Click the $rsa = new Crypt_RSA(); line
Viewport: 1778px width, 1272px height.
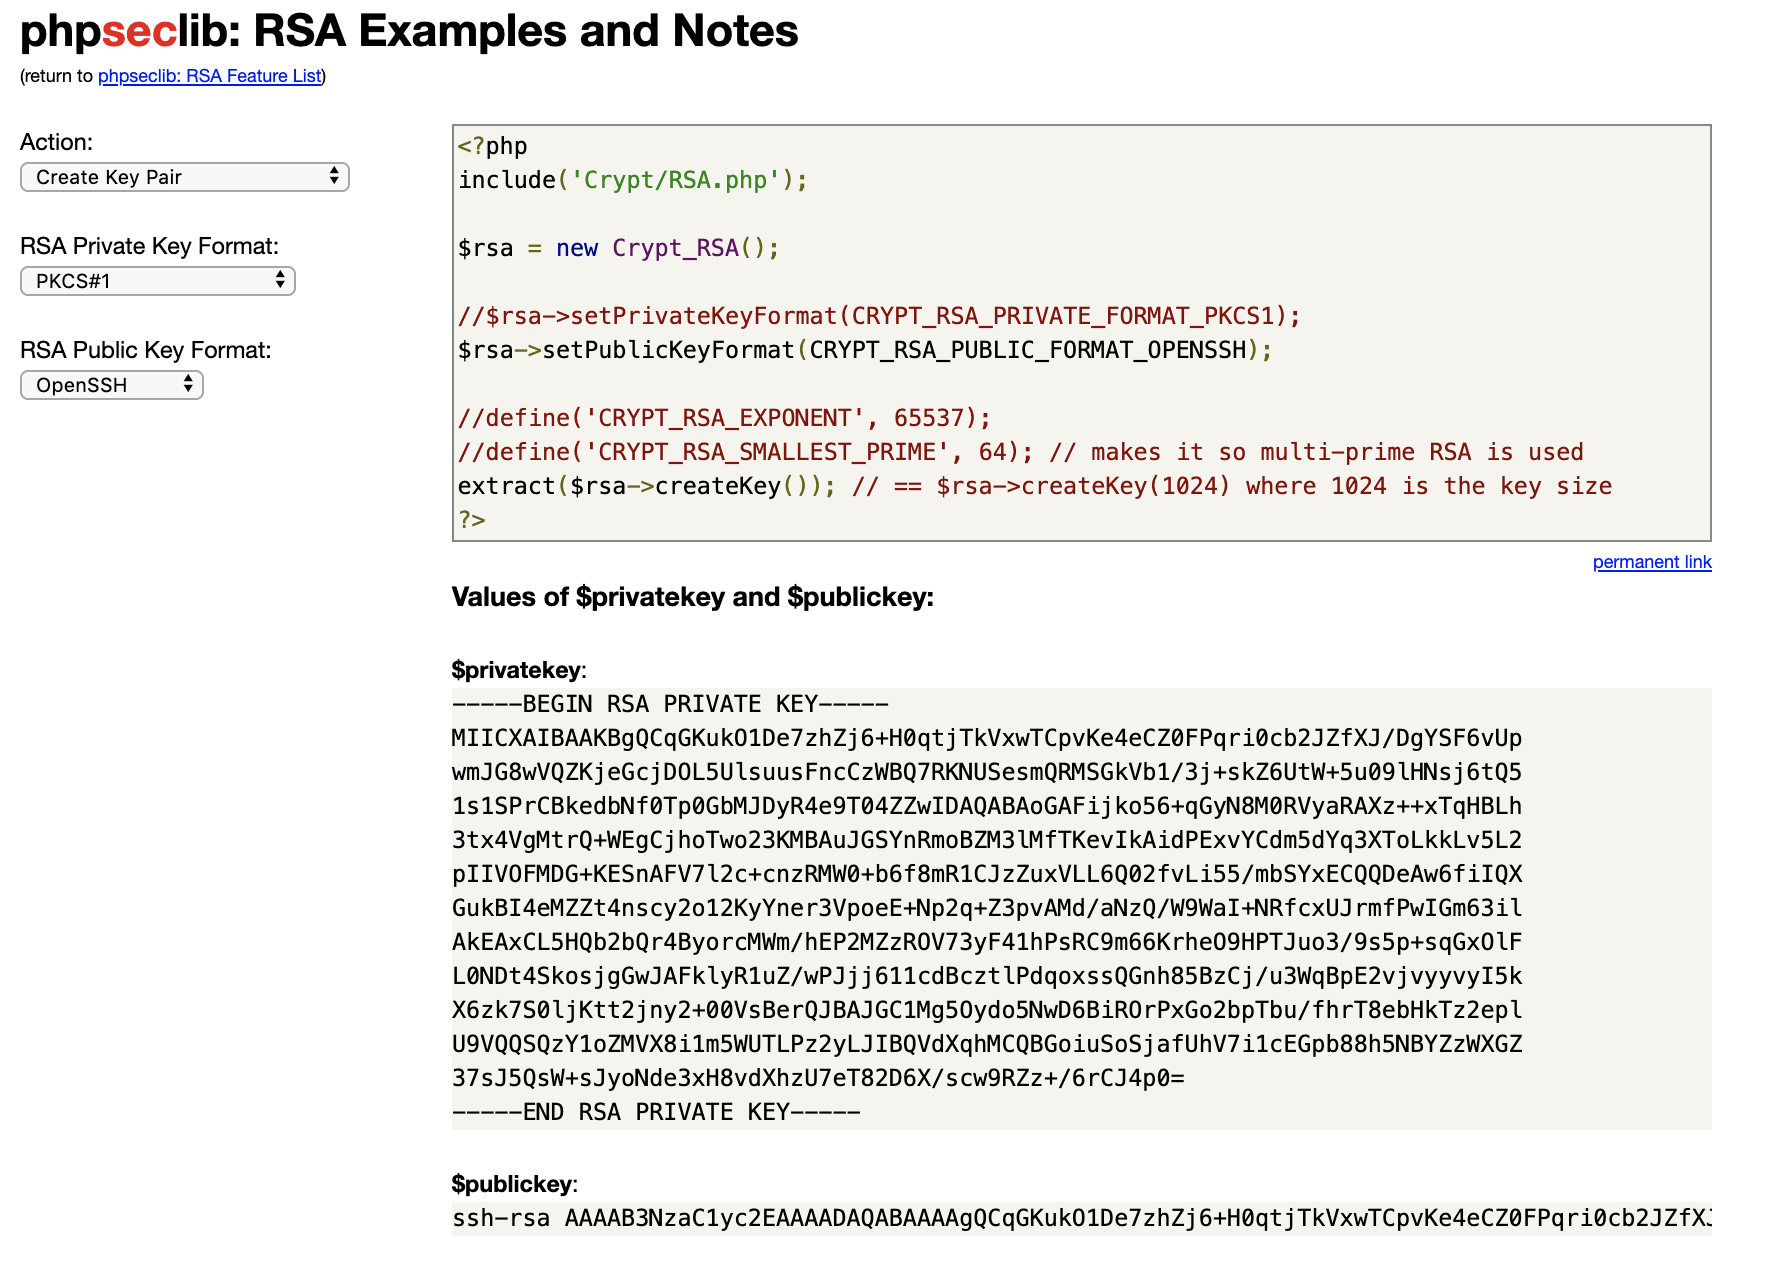[x=618, y=248]
